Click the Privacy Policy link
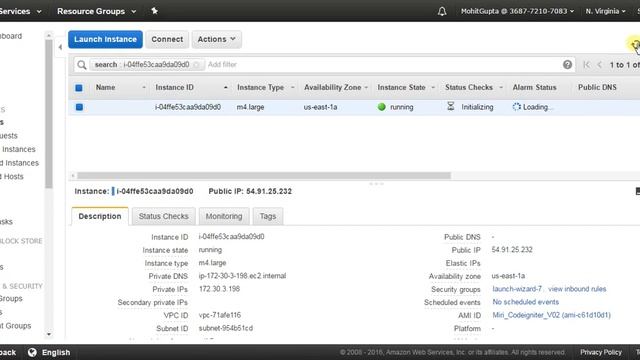The width and height of the screenshot is (640, 360). click(601, 352)
